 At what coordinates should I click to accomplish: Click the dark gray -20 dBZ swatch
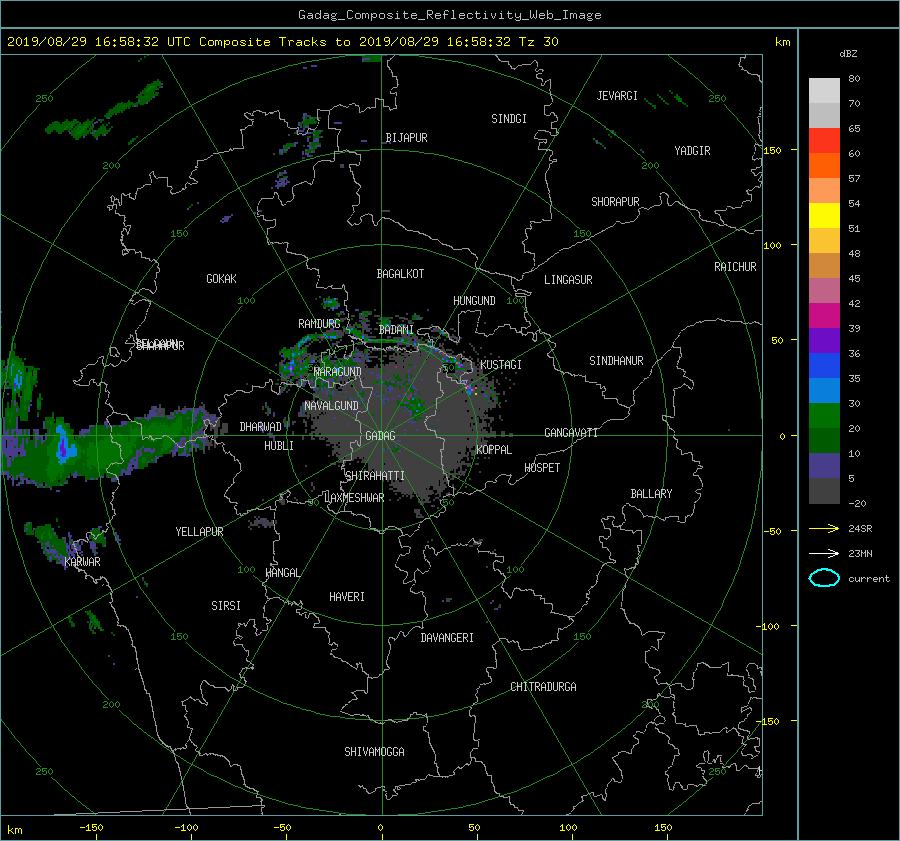pos(824,491)
